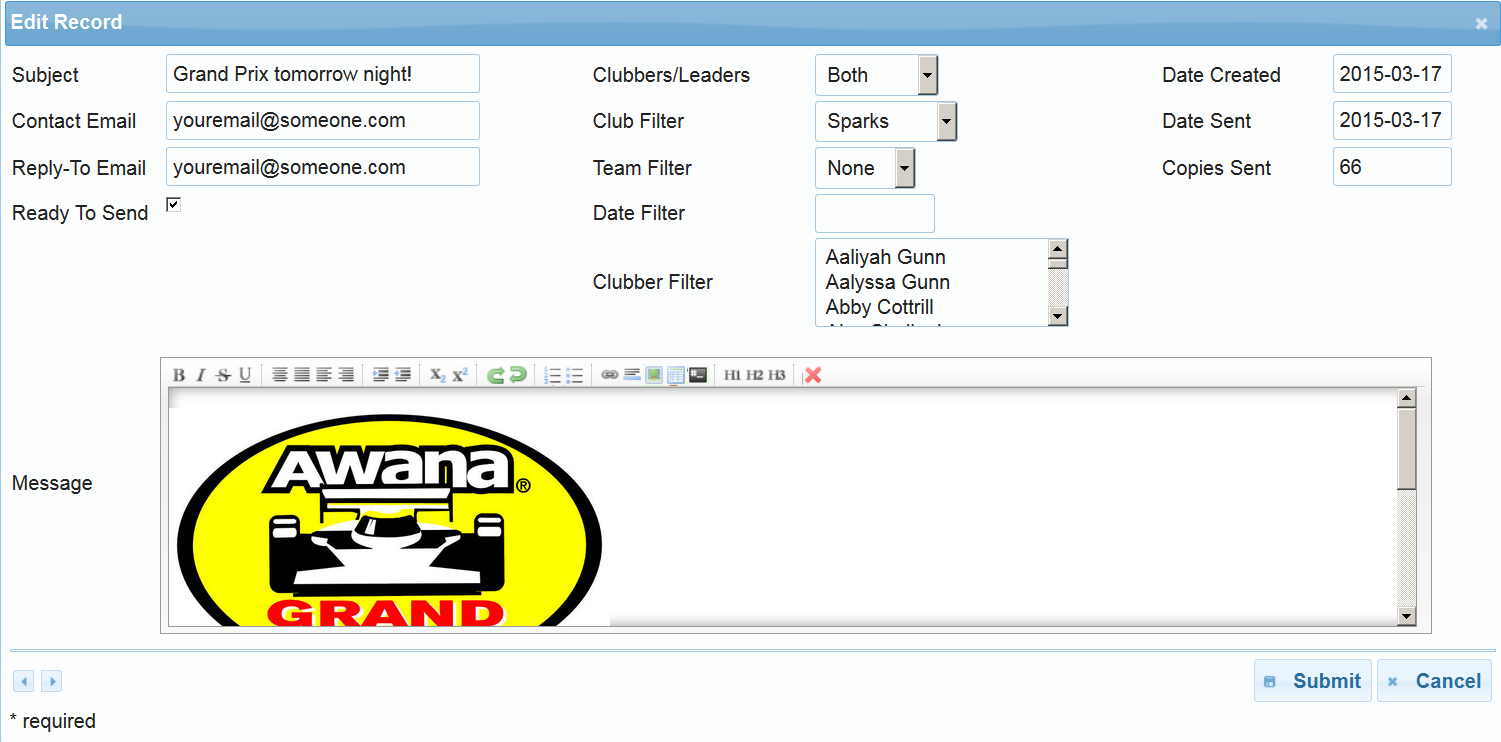The height and width of the screenshot is (742, 1501).
Task: Insert a numbered list
Action: 552,375
